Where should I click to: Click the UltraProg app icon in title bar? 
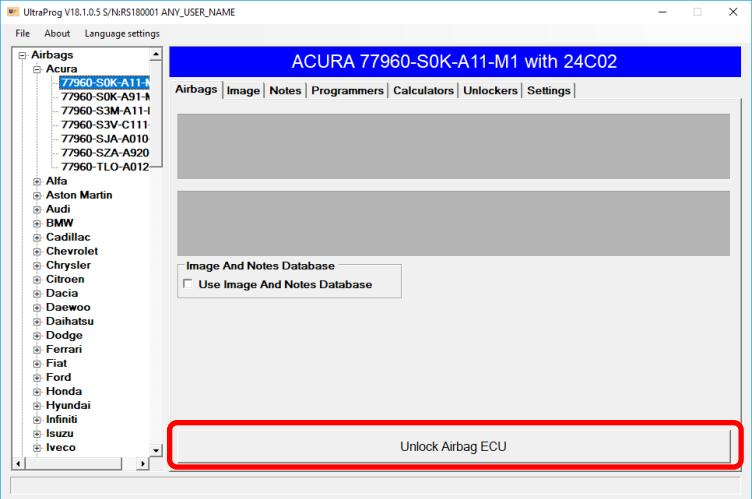13,12
